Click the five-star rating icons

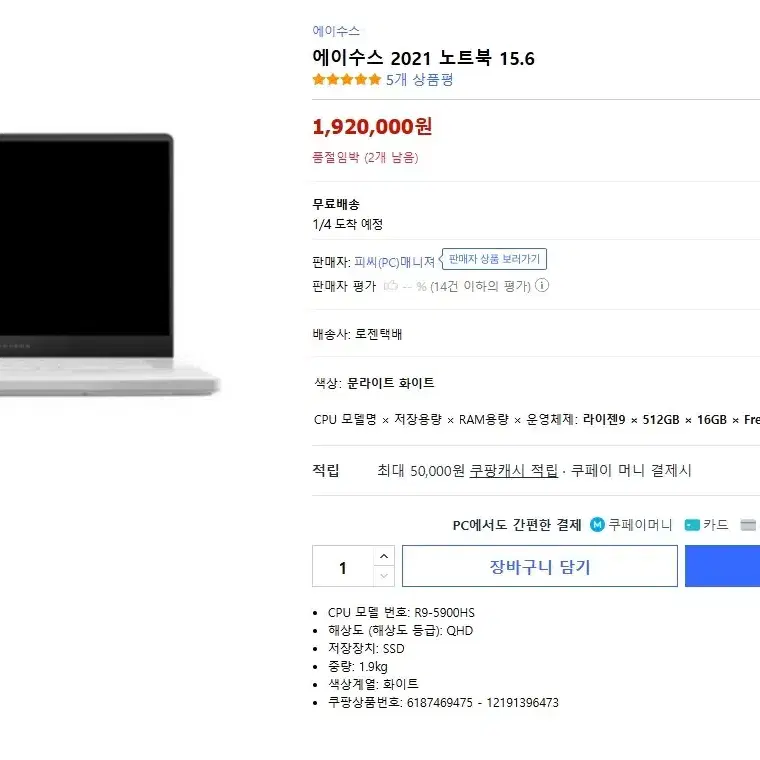coord(347,79)
